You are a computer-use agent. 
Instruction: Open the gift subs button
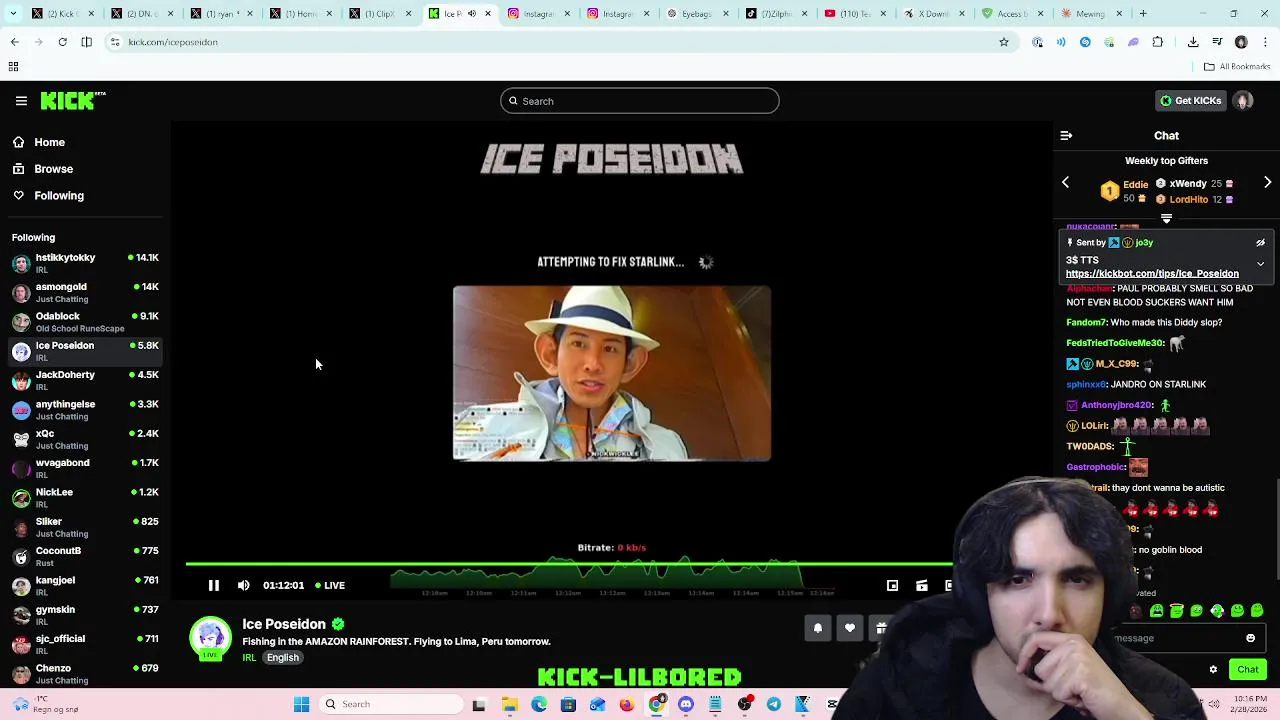[x=880, y=628]
